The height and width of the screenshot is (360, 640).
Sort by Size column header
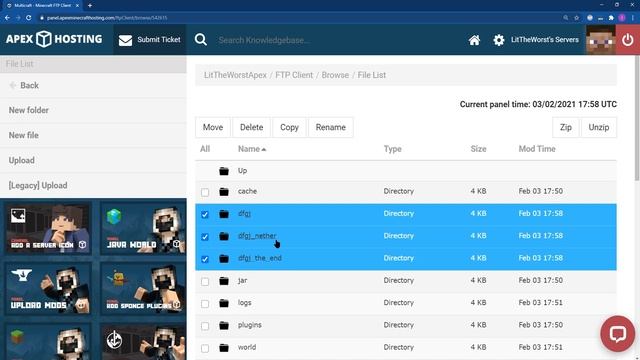coord(478,149)
